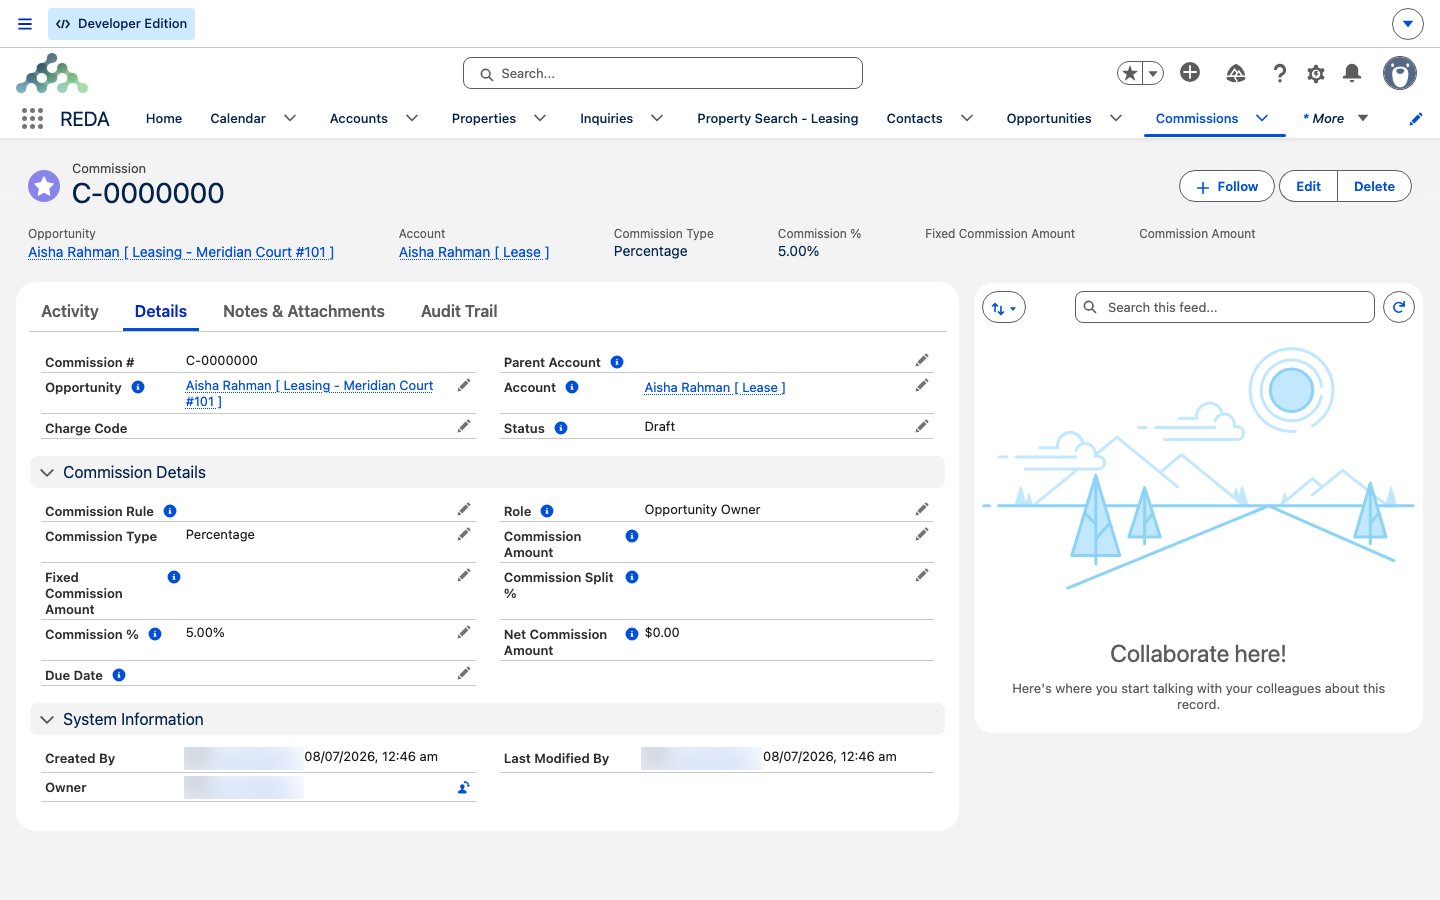The height and width of the screenshot is (900, 1440).
Task: Expand the Accounts tab dropdown chevron
Action: [412, 118]
